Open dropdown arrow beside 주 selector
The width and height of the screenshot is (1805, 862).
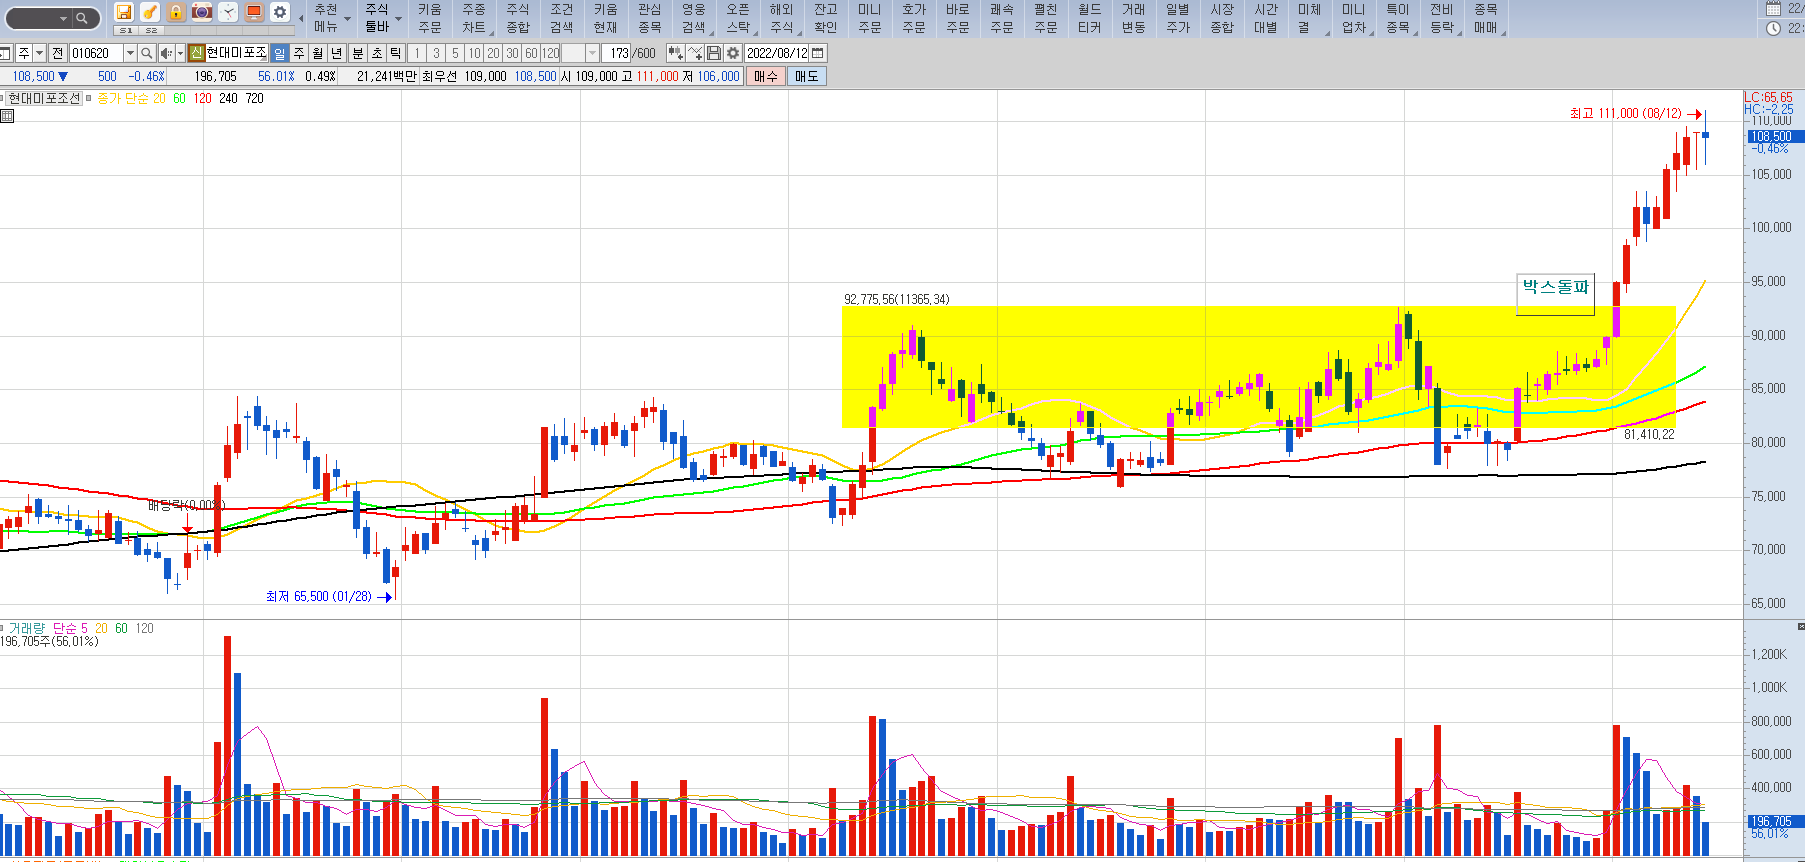(x=40, y=53)
